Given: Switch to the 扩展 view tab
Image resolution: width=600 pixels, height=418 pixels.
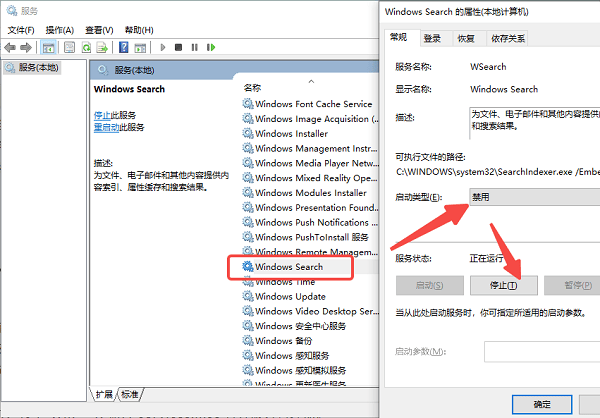Looking at the screenshot, I should [x=104, y=394].
